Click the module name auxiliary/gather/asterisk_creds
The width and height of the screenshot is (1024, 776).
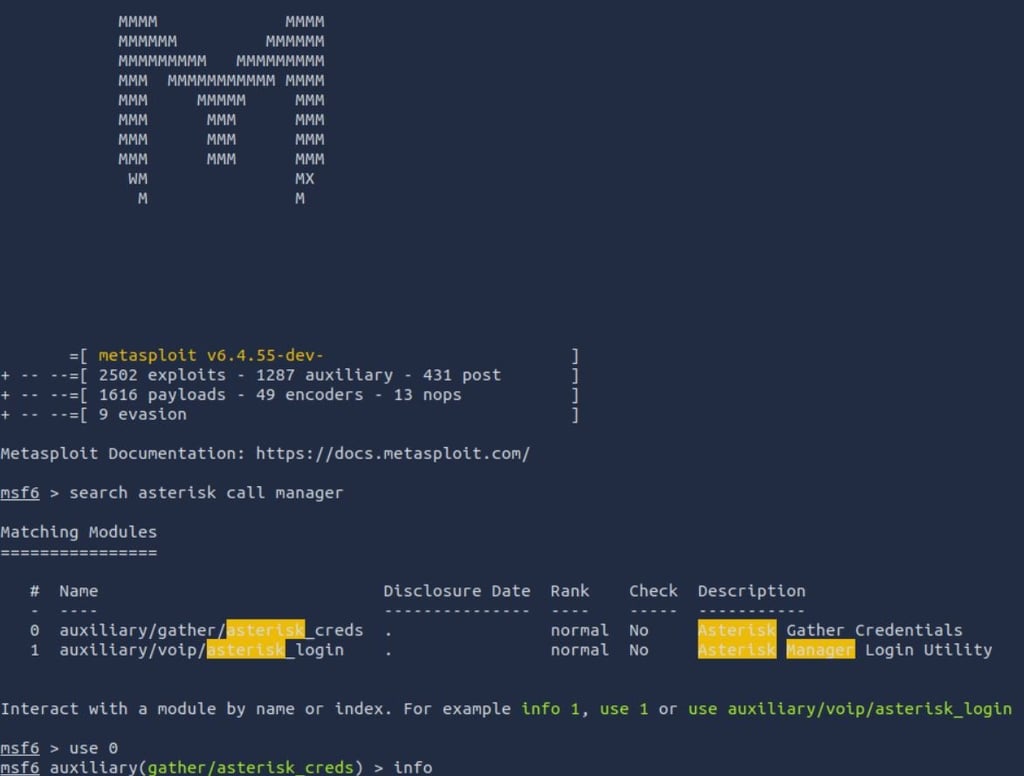211,630
